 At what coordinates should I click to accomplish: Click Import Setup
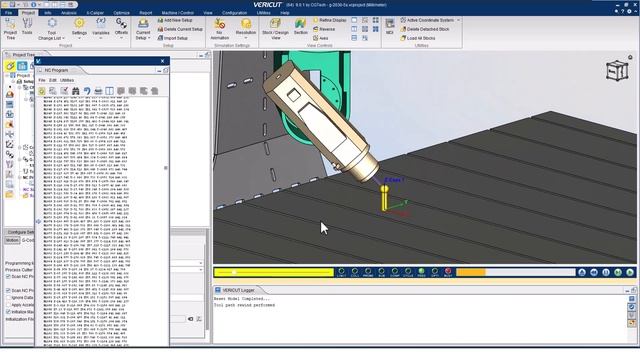173,38
